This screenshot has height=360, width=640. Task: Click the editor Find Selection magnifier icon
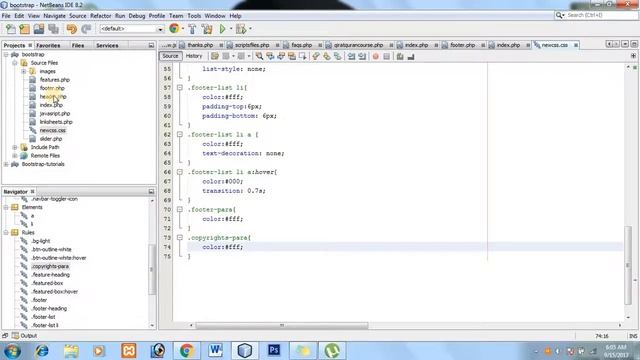(259, 56)
